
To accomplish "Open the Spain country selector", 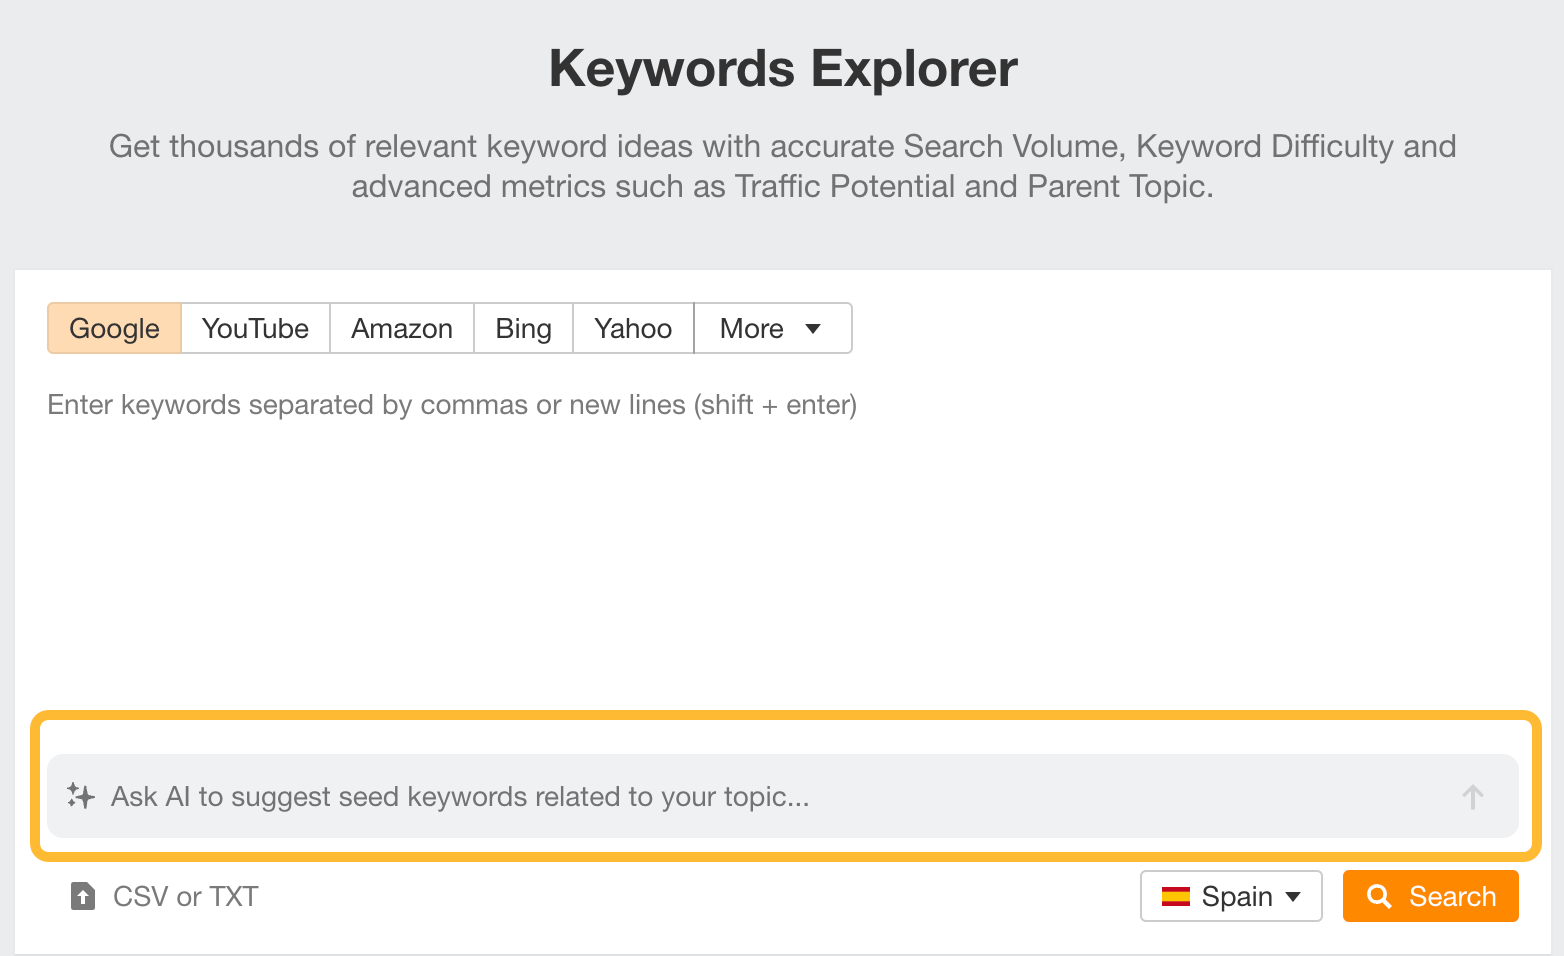I will tap(1230, 896).
